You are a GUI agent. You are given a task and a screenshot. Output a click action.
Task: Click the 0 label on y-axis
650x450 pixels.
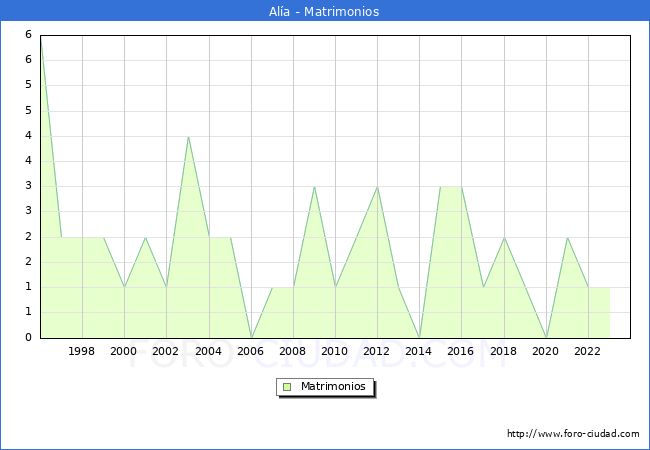tap(30, 338)
